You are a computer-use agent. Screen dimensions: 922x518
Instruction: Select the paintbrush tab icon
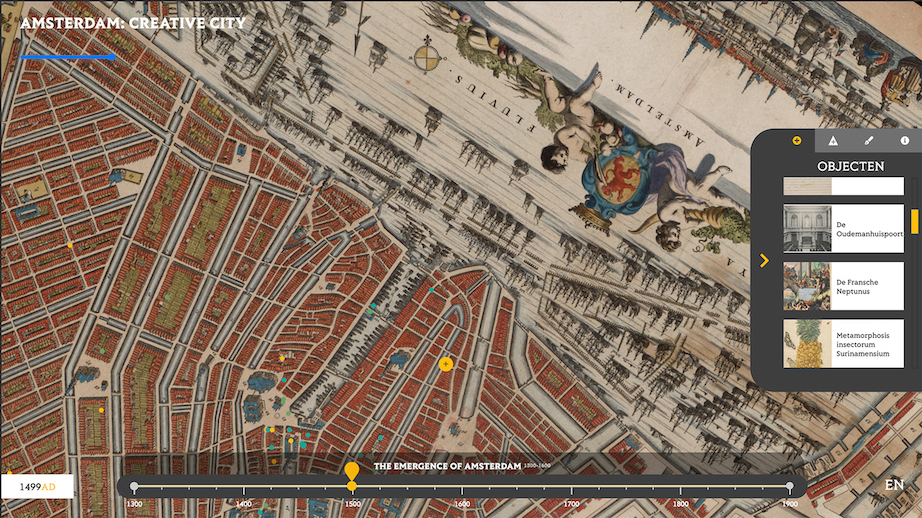(x=869, y=141)
